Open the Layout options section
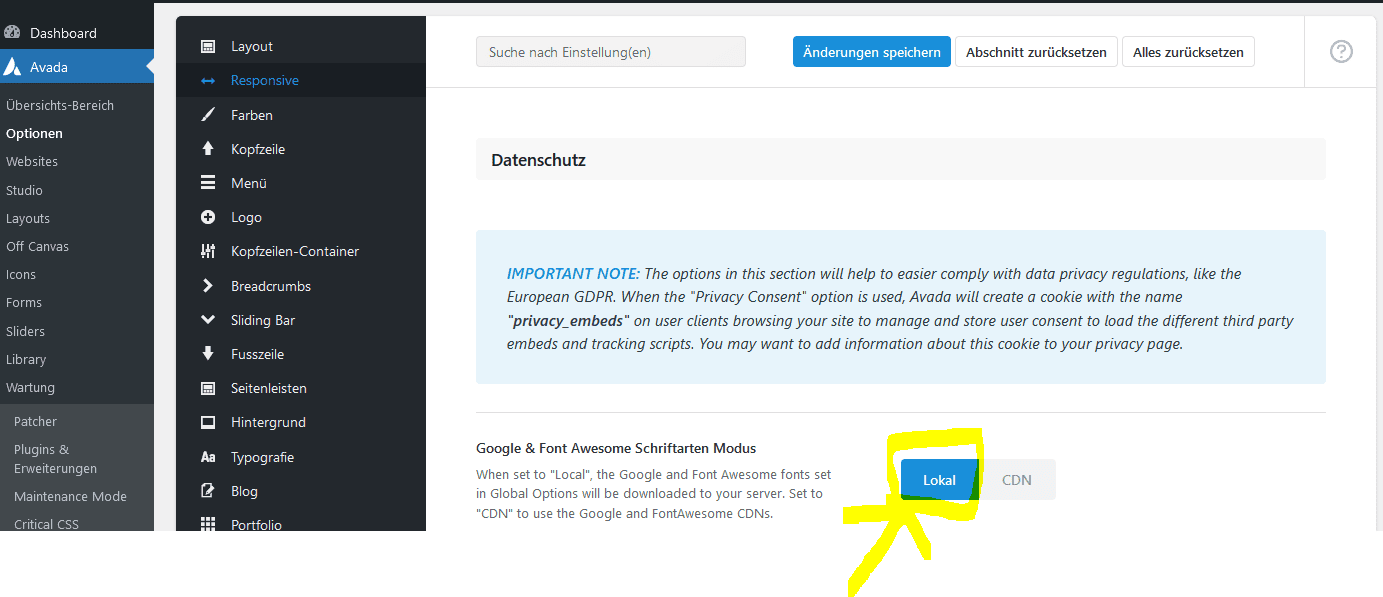 click(301, 46)
